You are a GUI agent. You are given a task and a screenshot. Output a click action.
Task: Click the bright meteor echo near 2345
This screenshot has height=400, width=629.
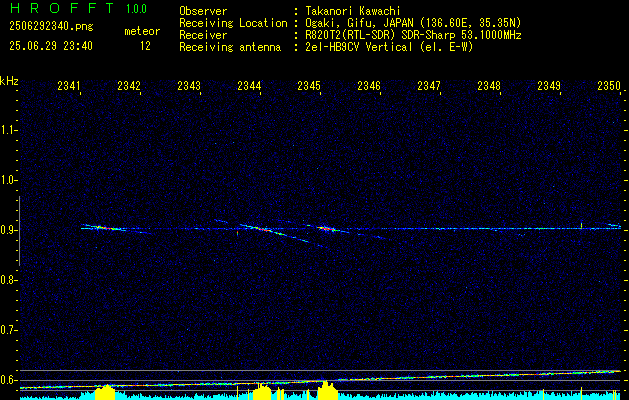point(326,229)
